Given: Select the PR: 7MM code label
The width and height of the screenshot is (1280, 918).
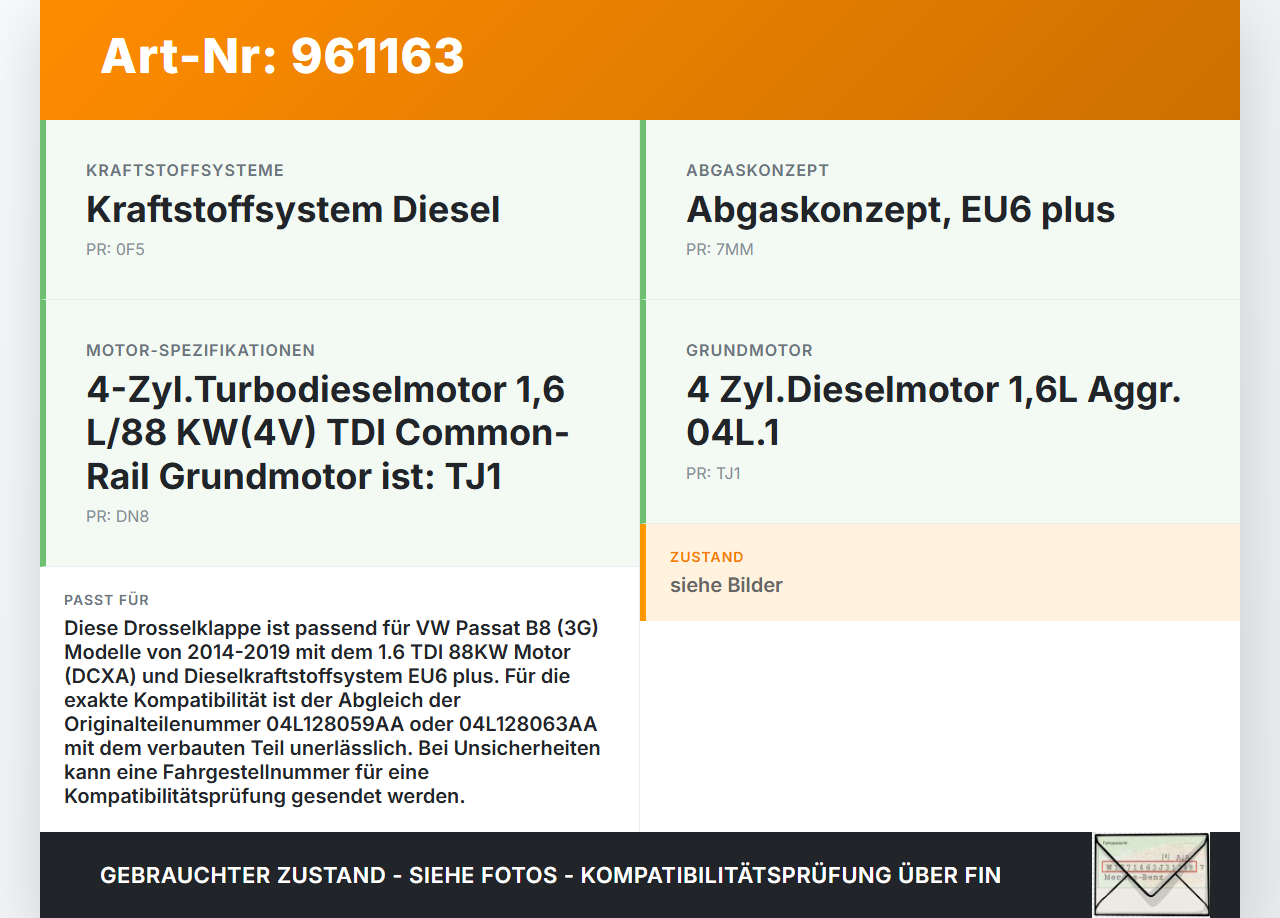Looking at the screenshot, I should [720, 249].
